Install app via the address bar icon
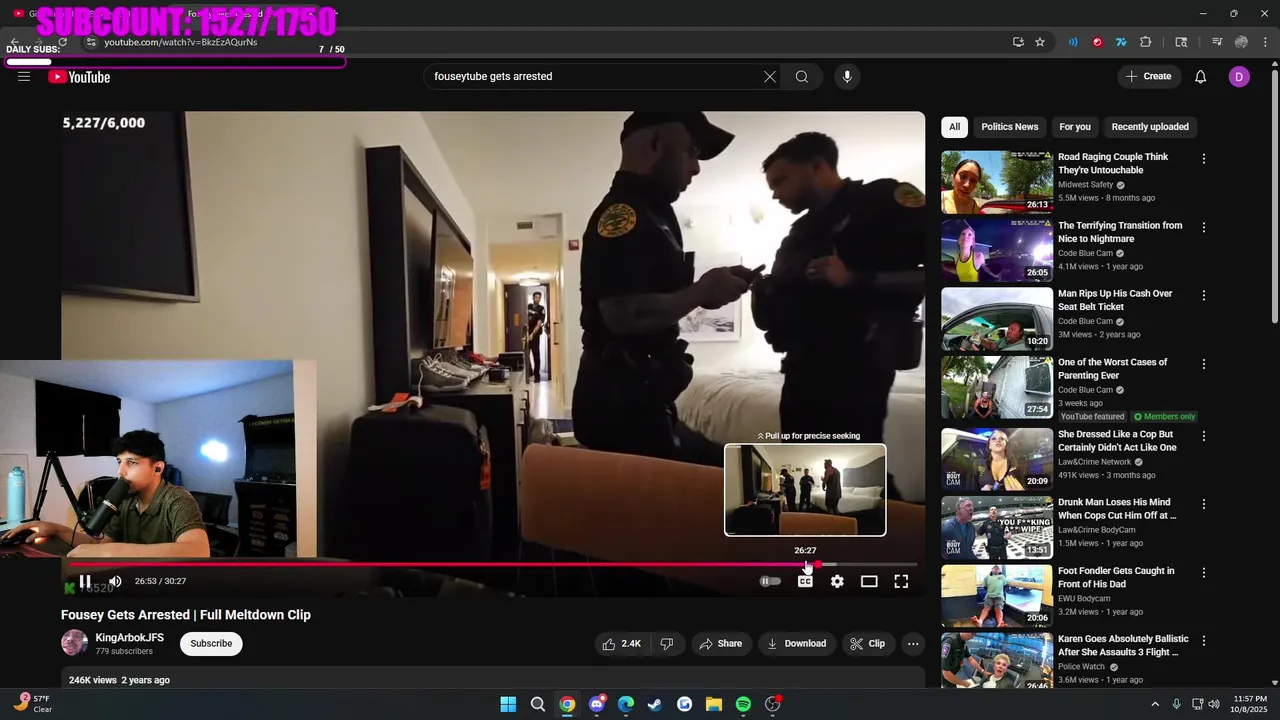1280x720 pixels. click(x=1018, y=42)
